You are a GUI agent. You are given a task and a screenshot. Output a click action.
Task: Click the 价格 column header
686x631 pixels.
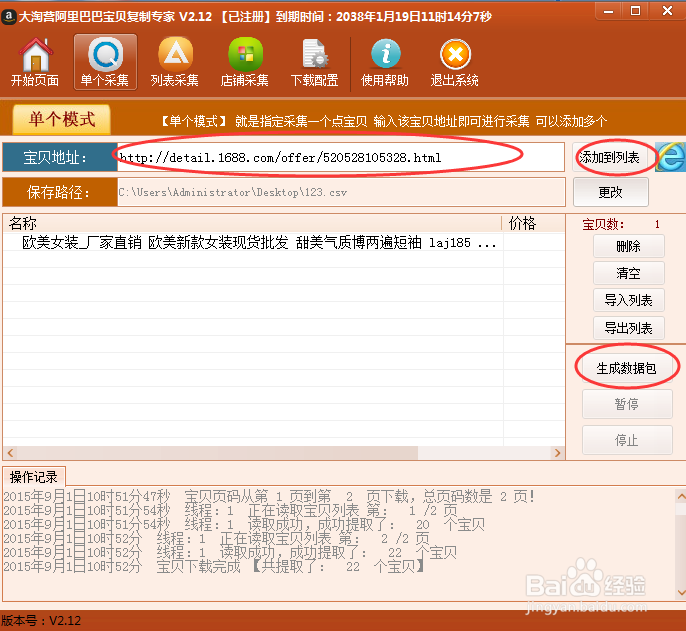tap(533, 223)
